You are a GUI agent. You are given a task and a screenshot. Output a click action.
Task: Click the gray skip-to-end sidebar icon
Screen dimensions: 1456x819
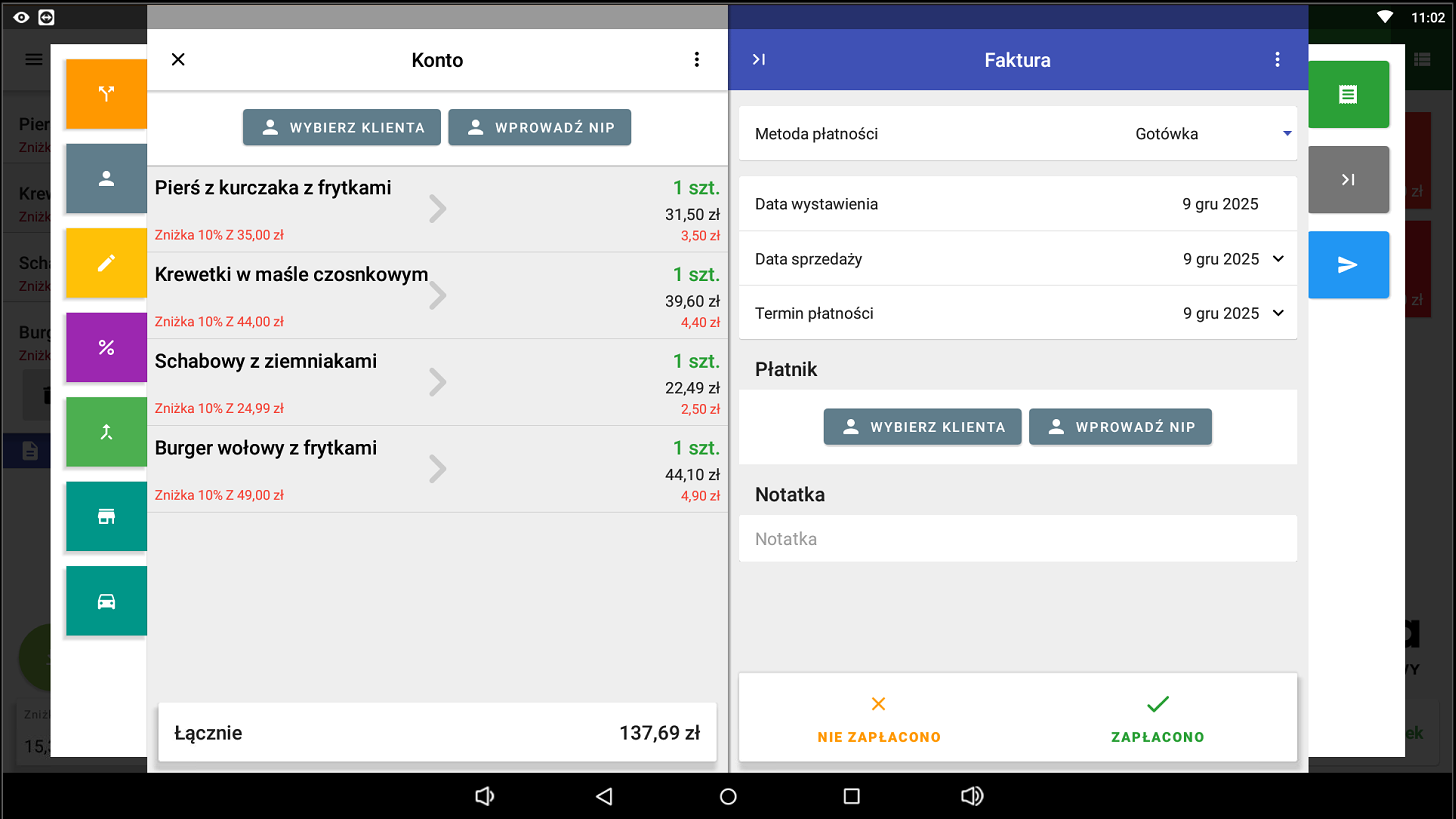(1348, 180)
